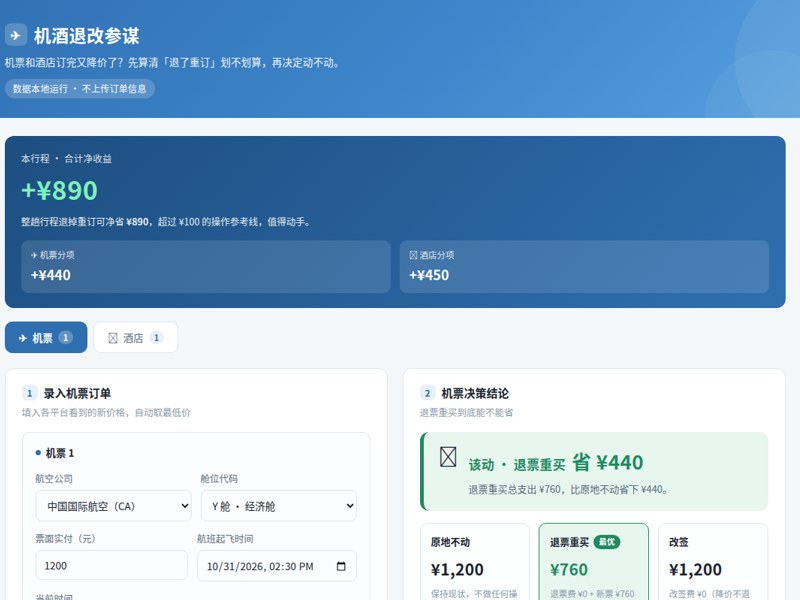The height and width of the screenshot is (600, 800).
Task: Click the 数据本地运行 privacy badge
Action: pos(80,89)
